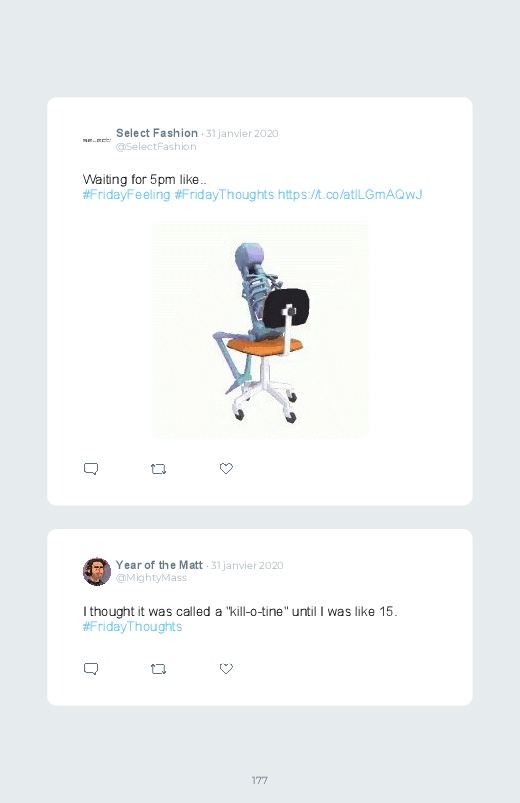Open the #FridayFeeling hashtag
Image resolution: width=520 pixels, height=803 pixels.
point(126,195)
